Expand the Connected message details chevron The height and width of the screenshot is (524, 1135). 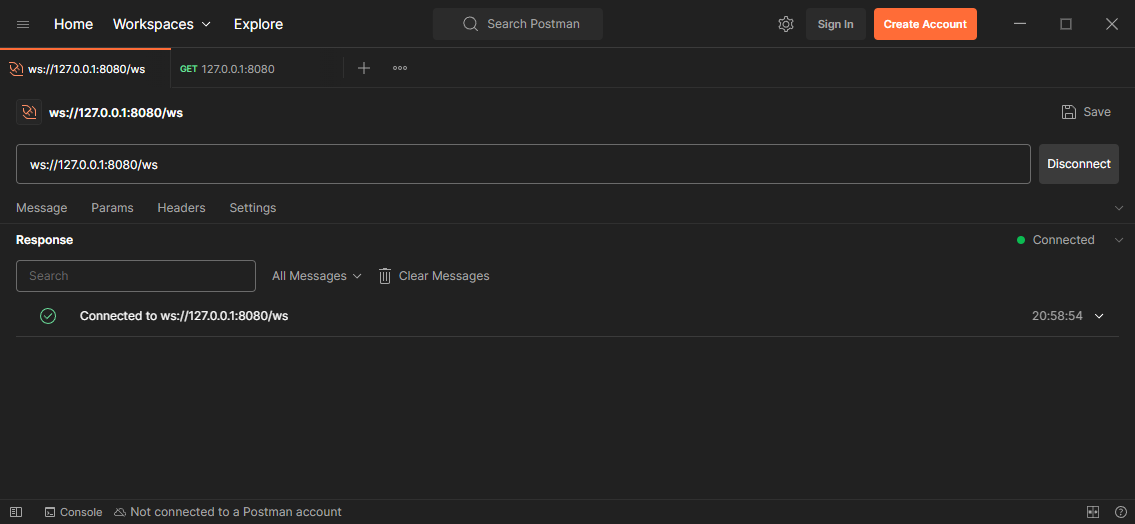pos(1100,316)
